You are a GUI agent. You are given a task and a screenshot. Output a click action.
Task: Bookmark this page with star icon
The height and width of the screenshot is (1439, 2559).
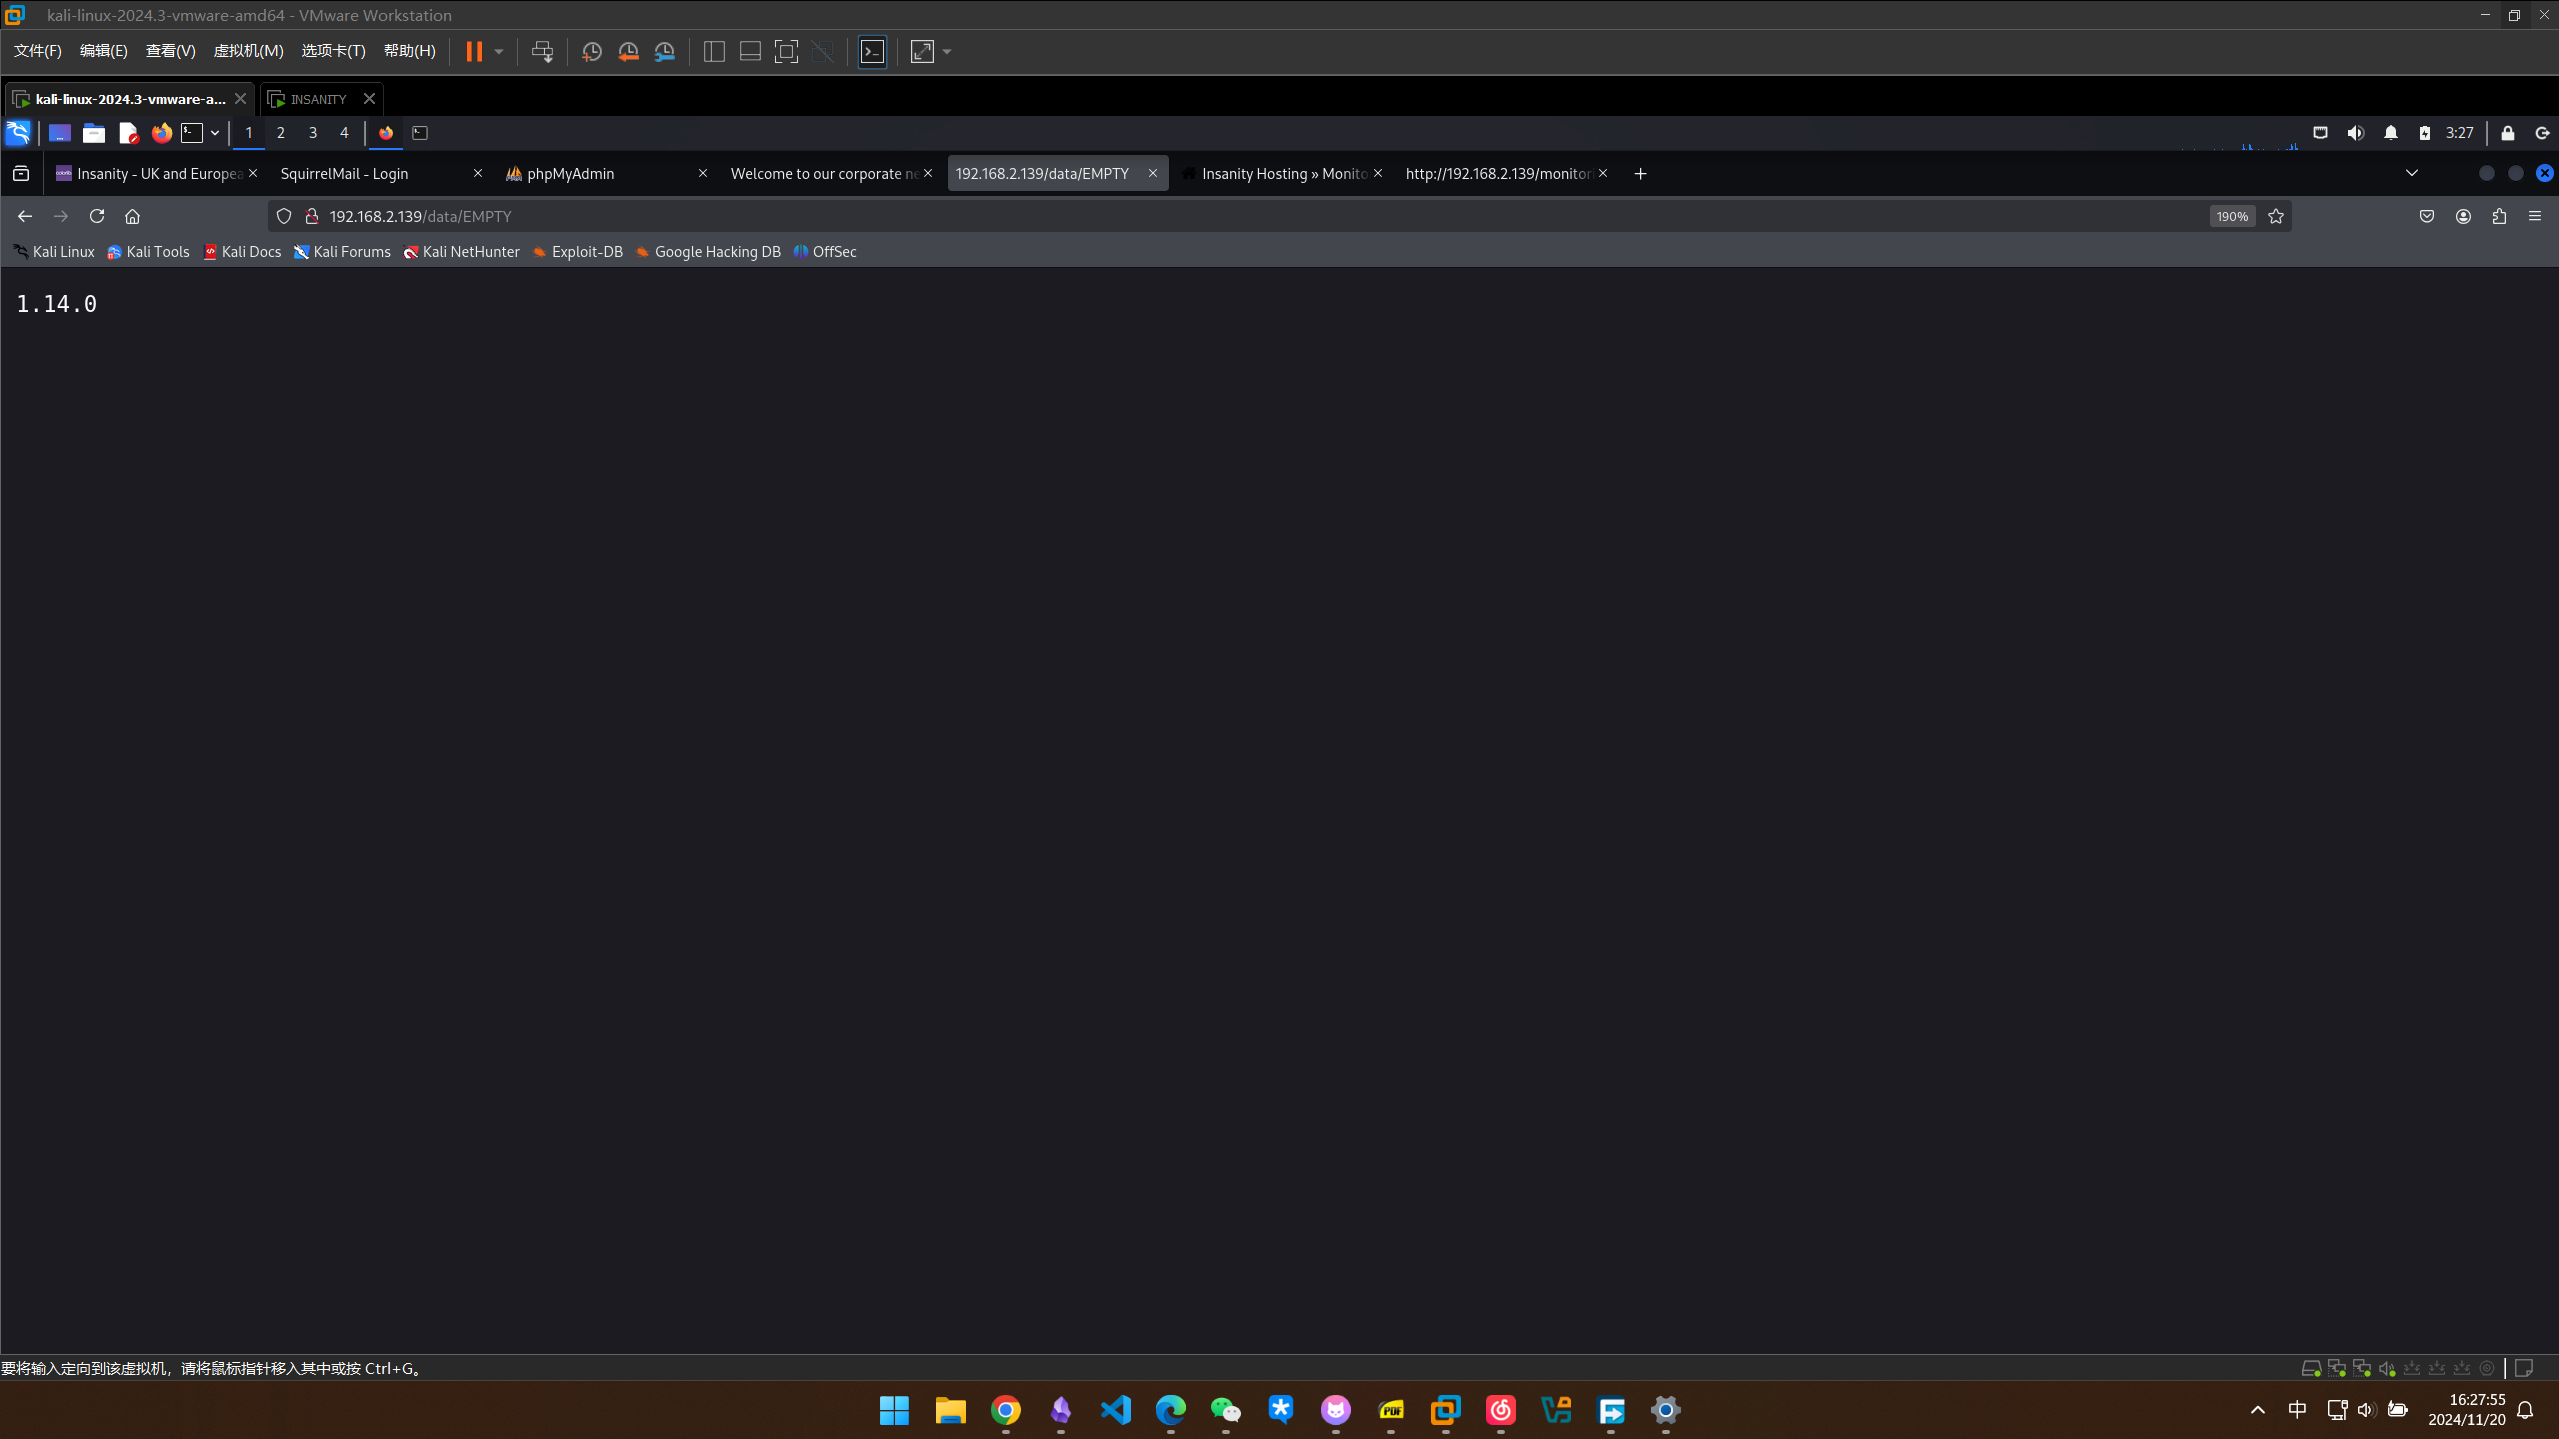(x=2276, y=216)
